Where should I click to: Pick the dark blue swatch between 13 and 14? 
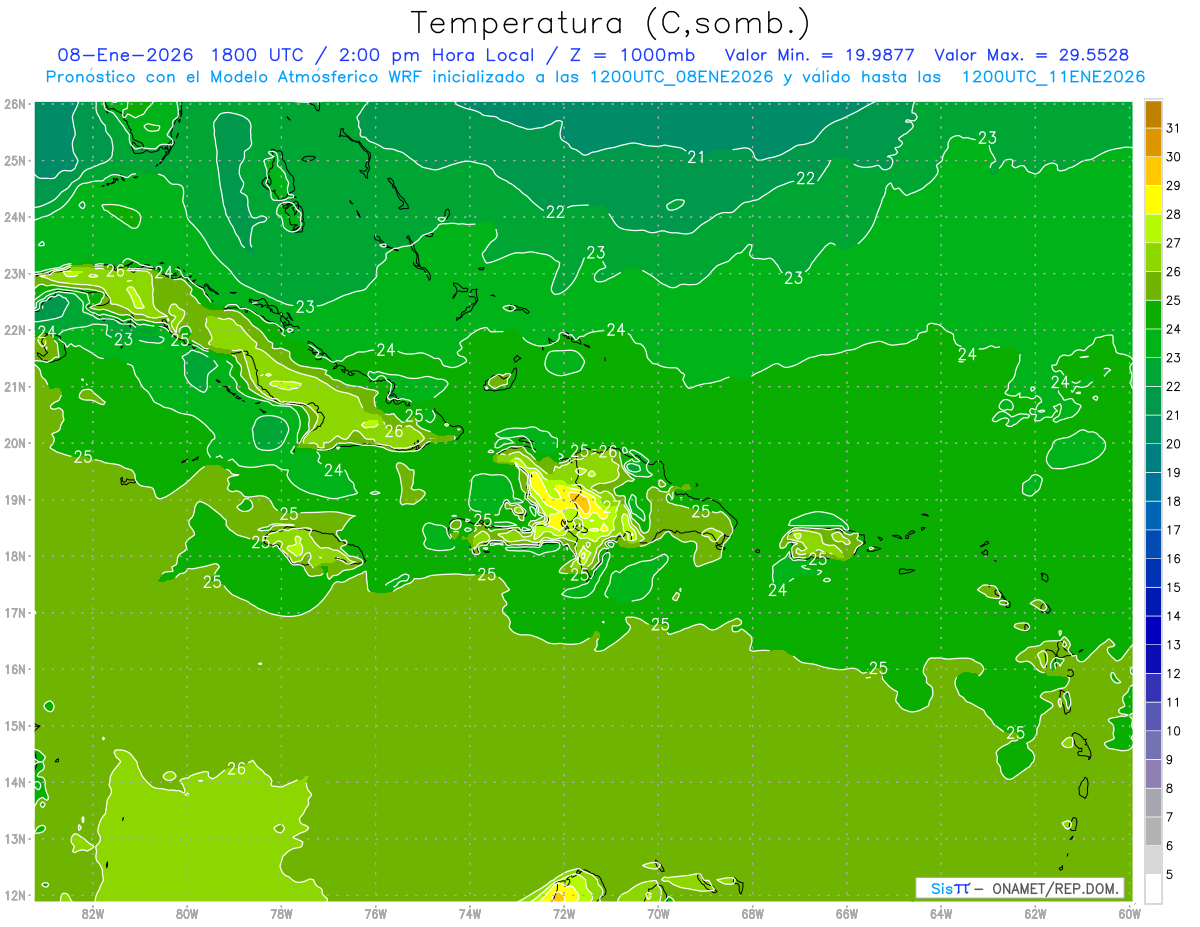(x=1153, y=631)
